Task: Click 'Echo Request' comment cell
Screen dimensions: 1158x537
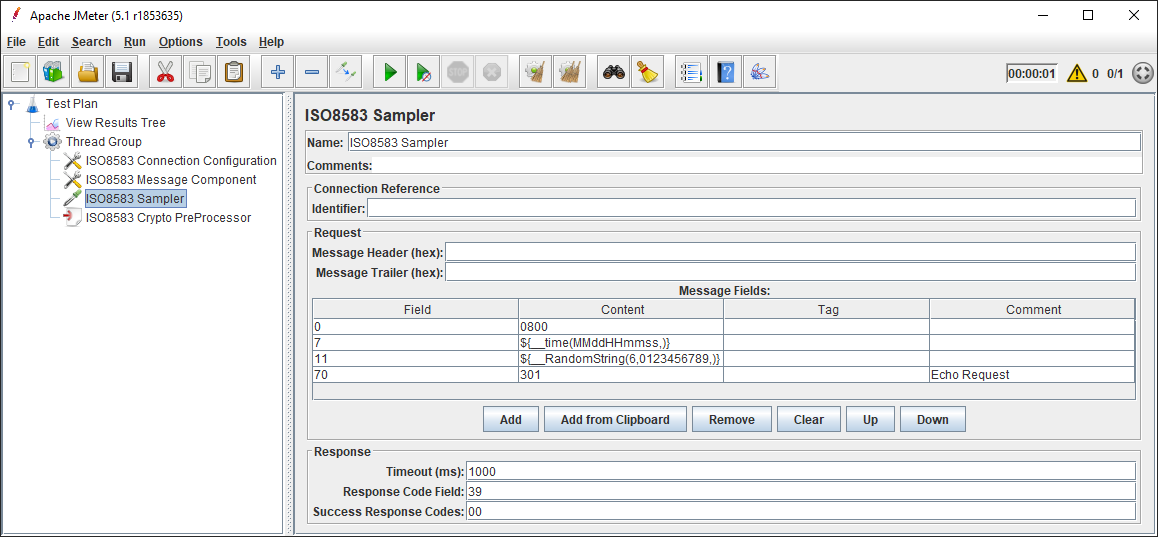Action: click(1032, 375)
